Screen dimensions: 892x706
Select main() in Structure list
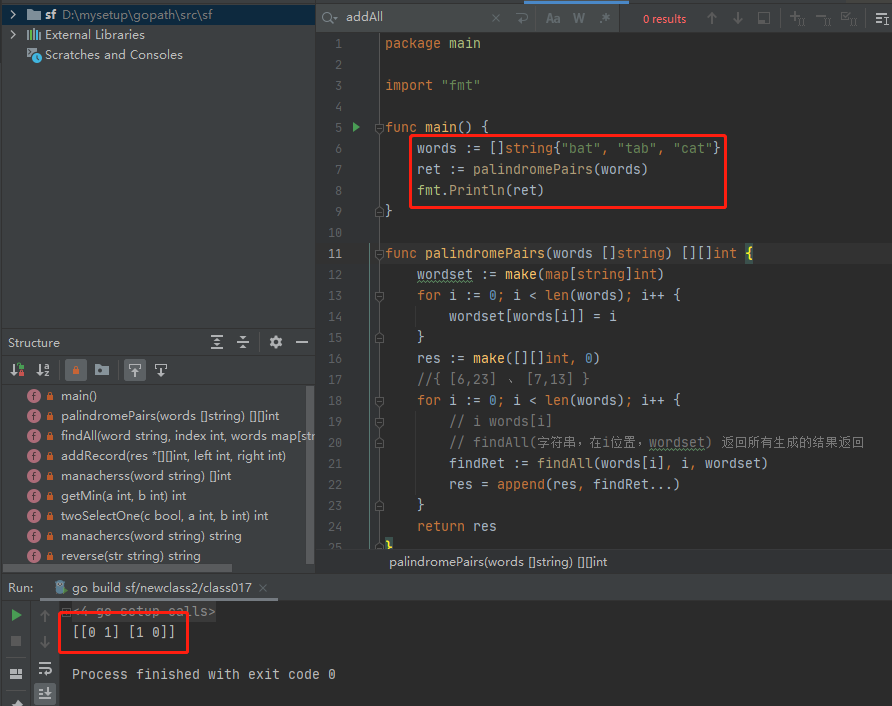tap(79, 396)
